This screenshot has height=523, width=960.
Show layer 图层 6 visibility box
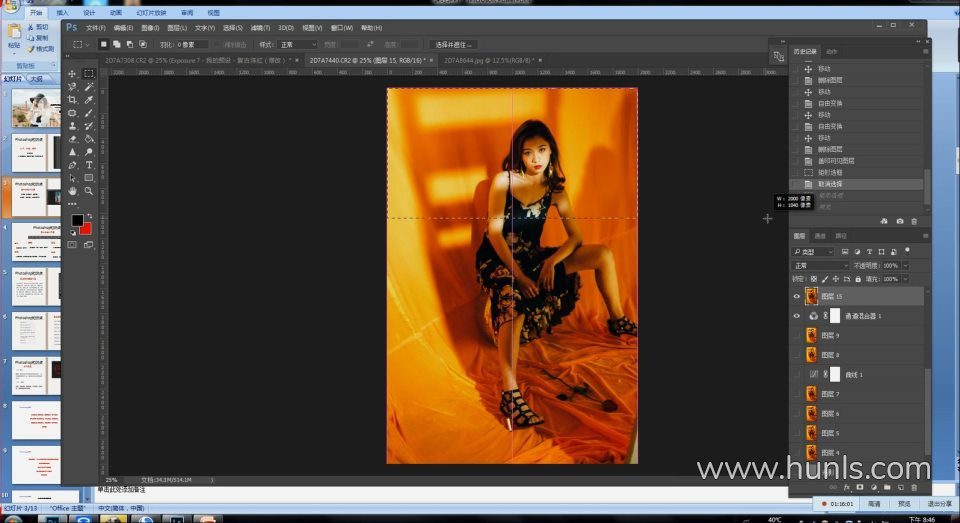797,413
